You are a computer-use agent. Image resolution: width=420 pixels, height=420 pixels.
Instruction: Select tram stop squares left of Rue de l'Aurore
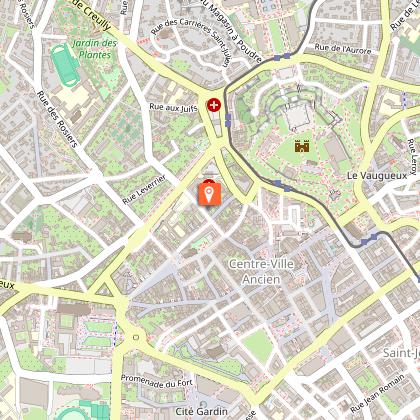pos(282,57)
